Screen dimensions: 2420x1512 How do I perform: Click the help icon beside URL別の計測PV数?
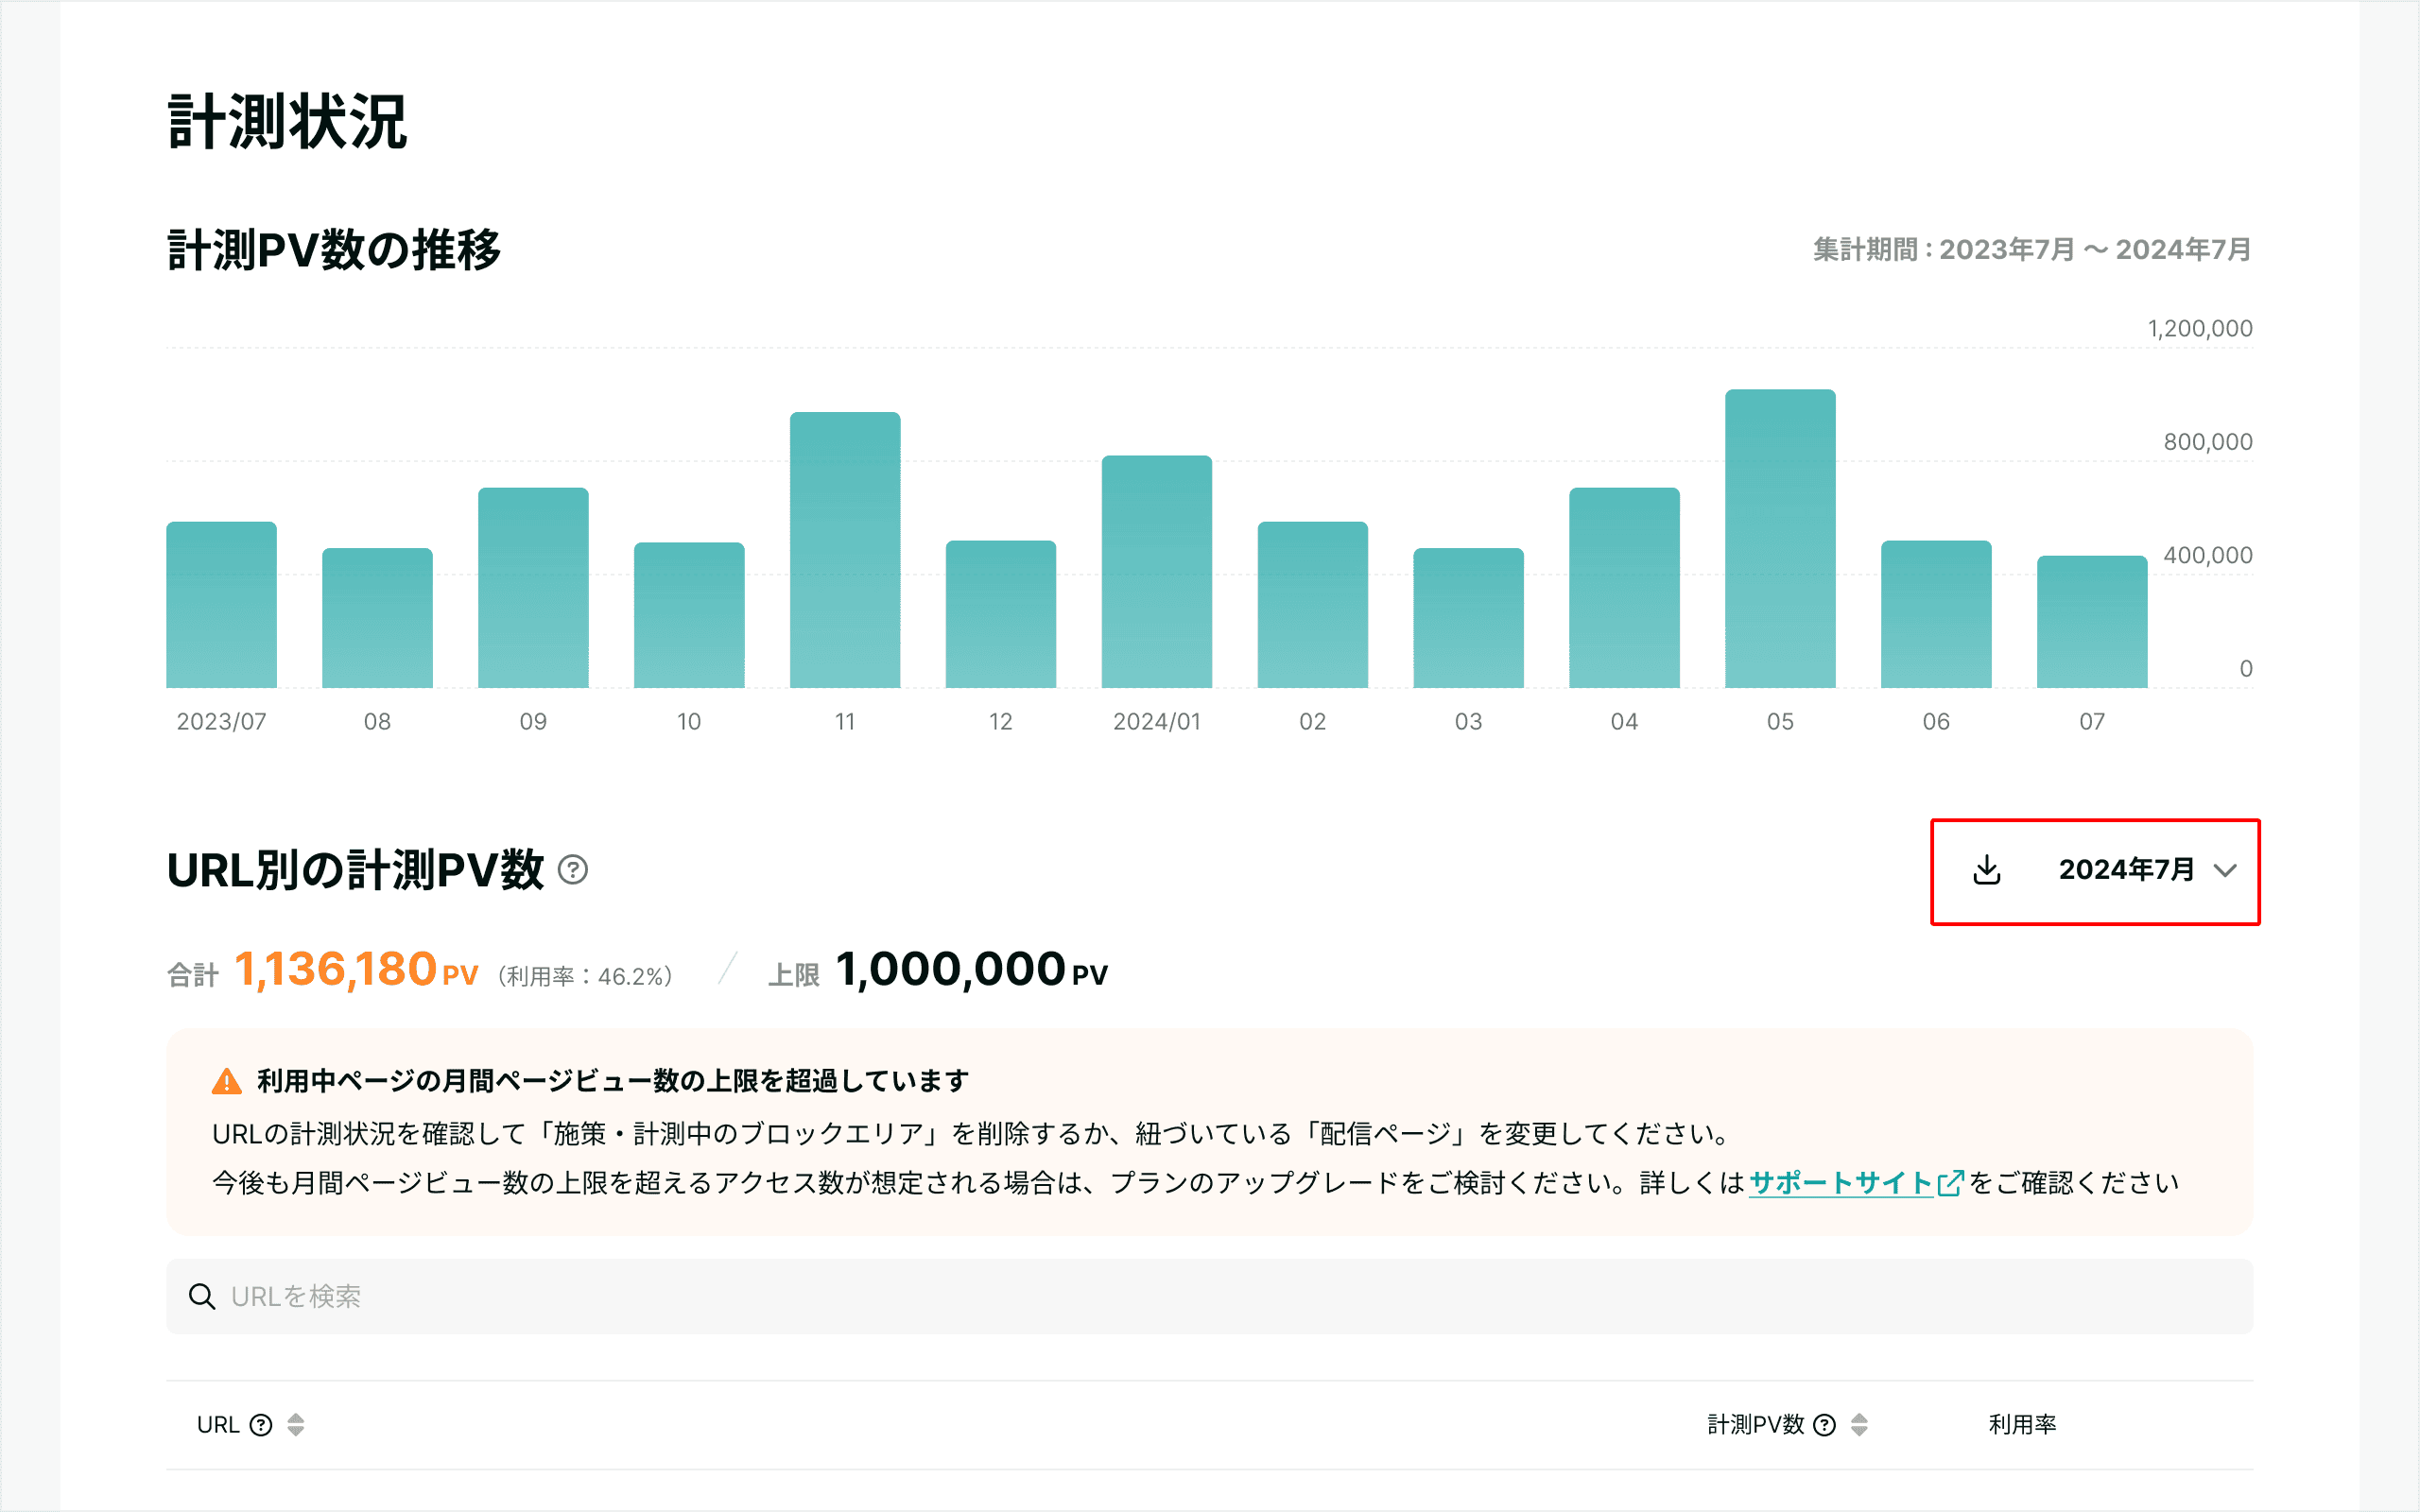pyautogui.click(x=573, y=870)
